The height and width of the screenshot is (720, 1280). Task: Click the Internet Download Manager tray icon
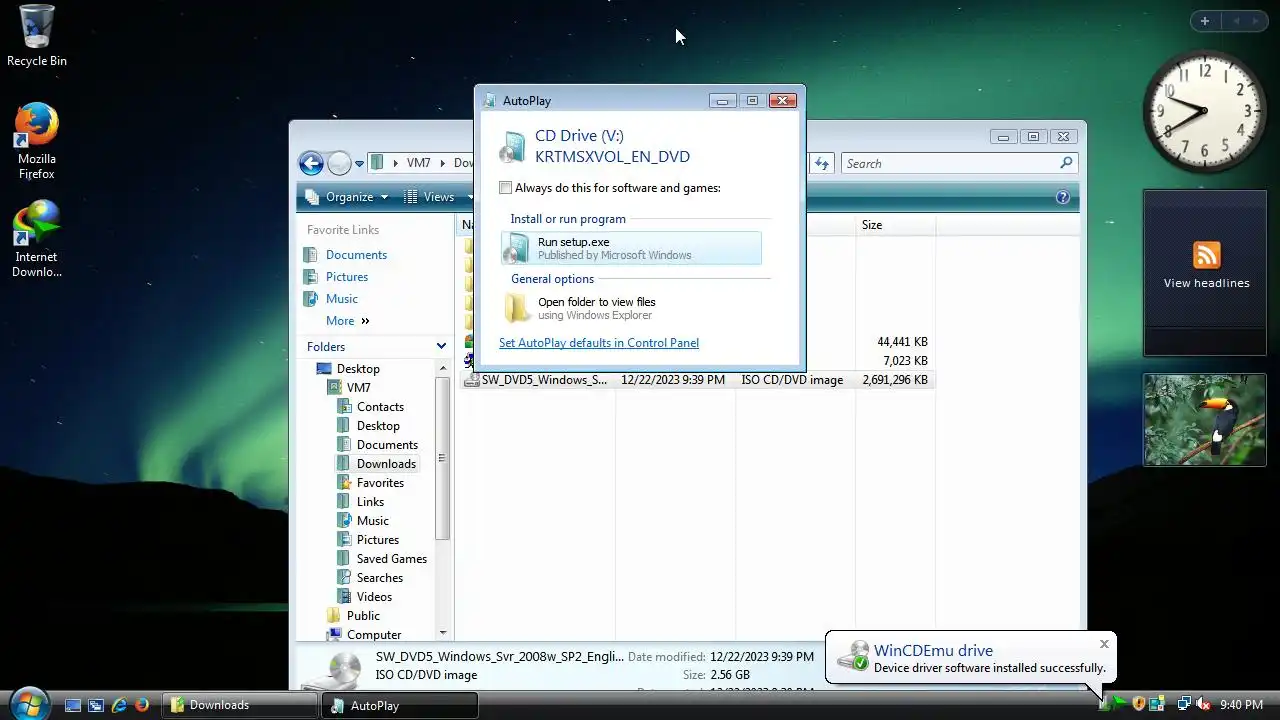[1120, 704]
